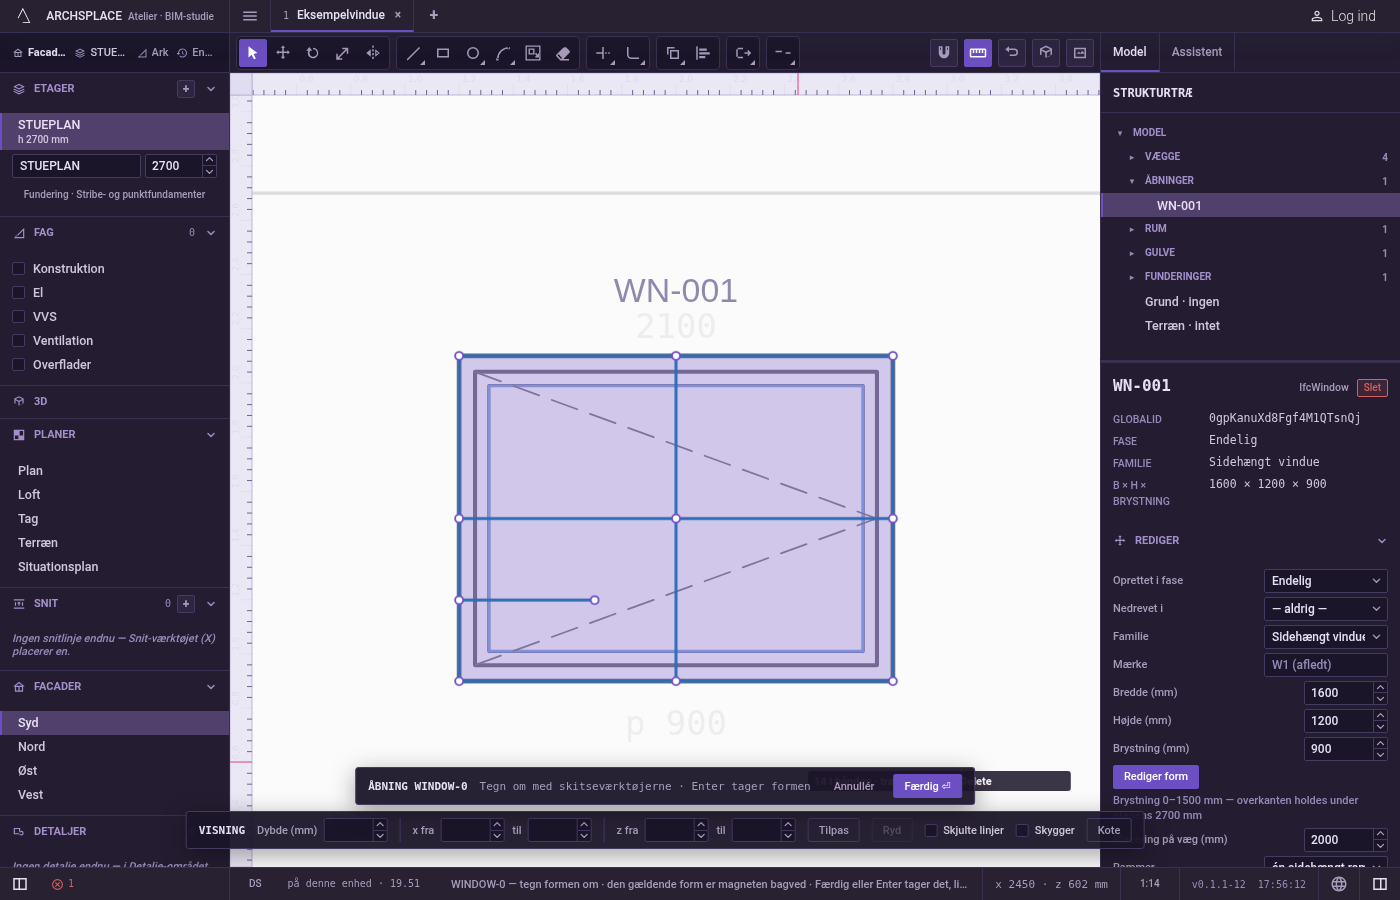Viewport: 1400px width, 900px height.
Task: Pick the circle drawing tool
Action: 473,53
